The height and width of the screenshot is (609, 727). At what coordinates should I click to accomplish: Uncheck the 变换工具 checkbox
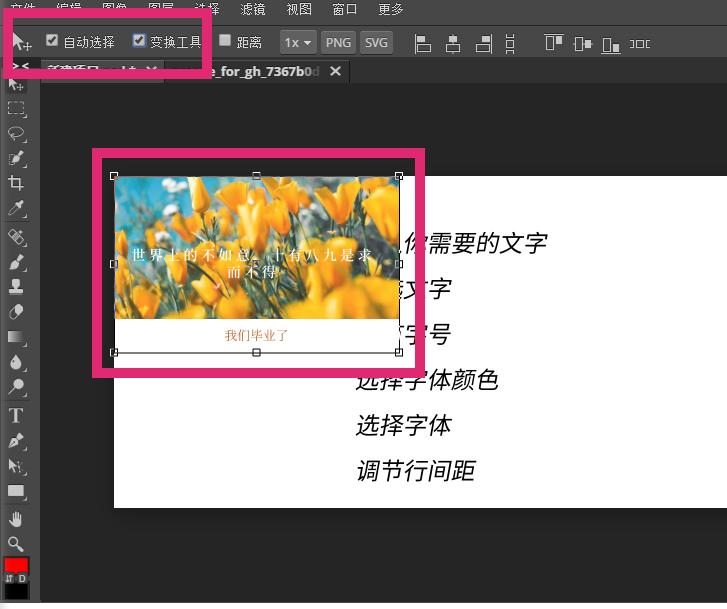(x=139, y=40)
